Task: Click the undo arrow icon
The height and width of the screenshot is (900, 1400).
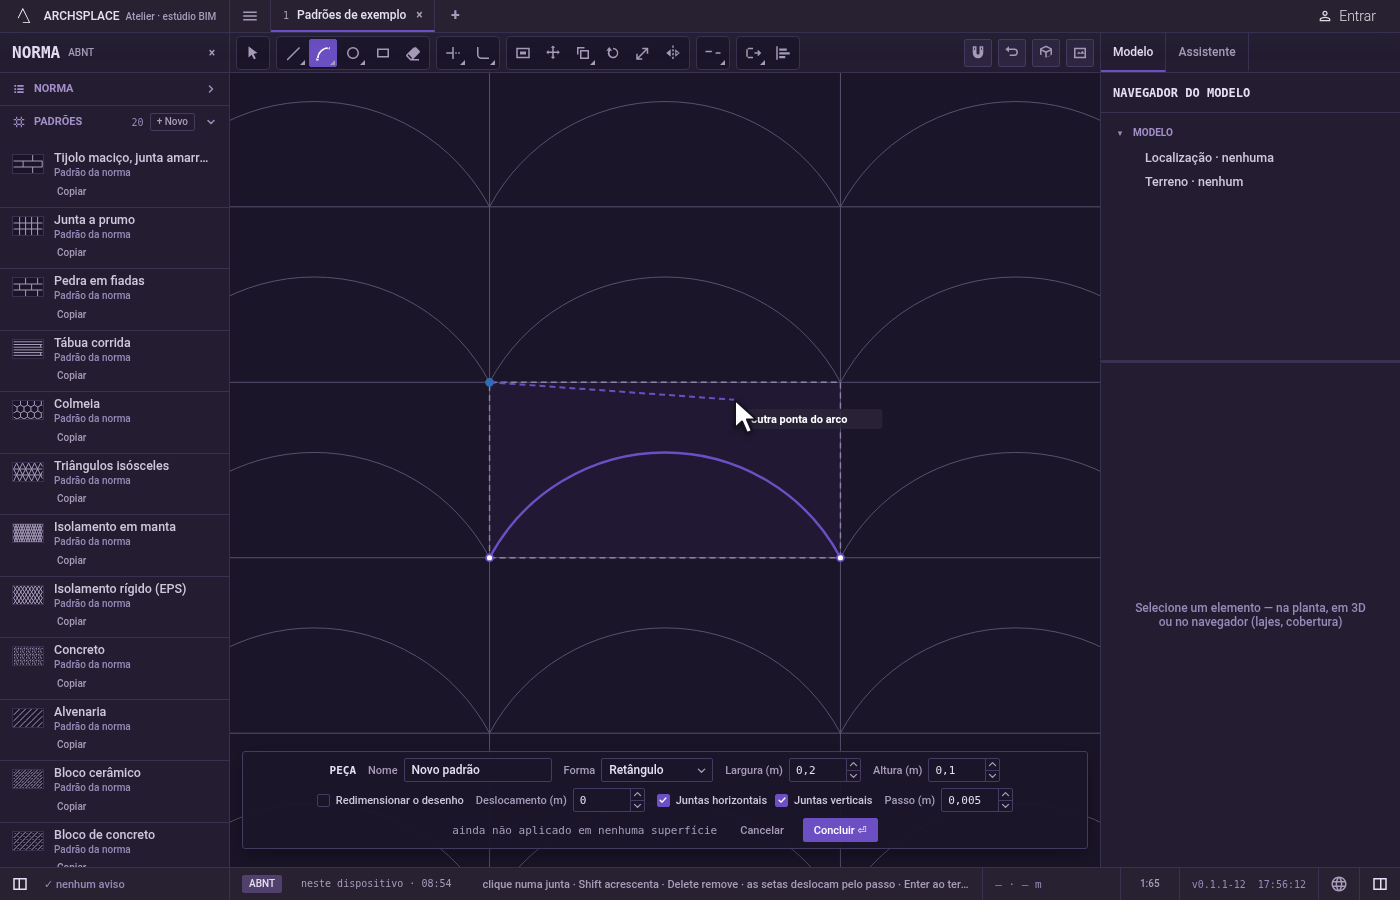Action: tap(1012, 53)
